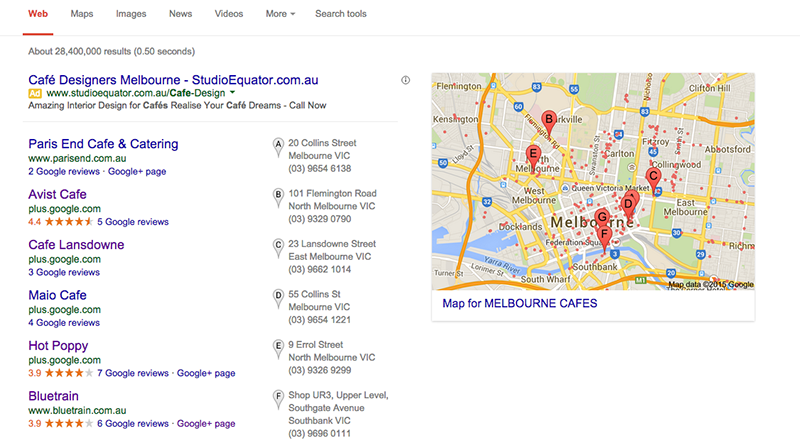Click map pin D on the map
This screenshot has height=448, width=800.
(x=628, y=206)
